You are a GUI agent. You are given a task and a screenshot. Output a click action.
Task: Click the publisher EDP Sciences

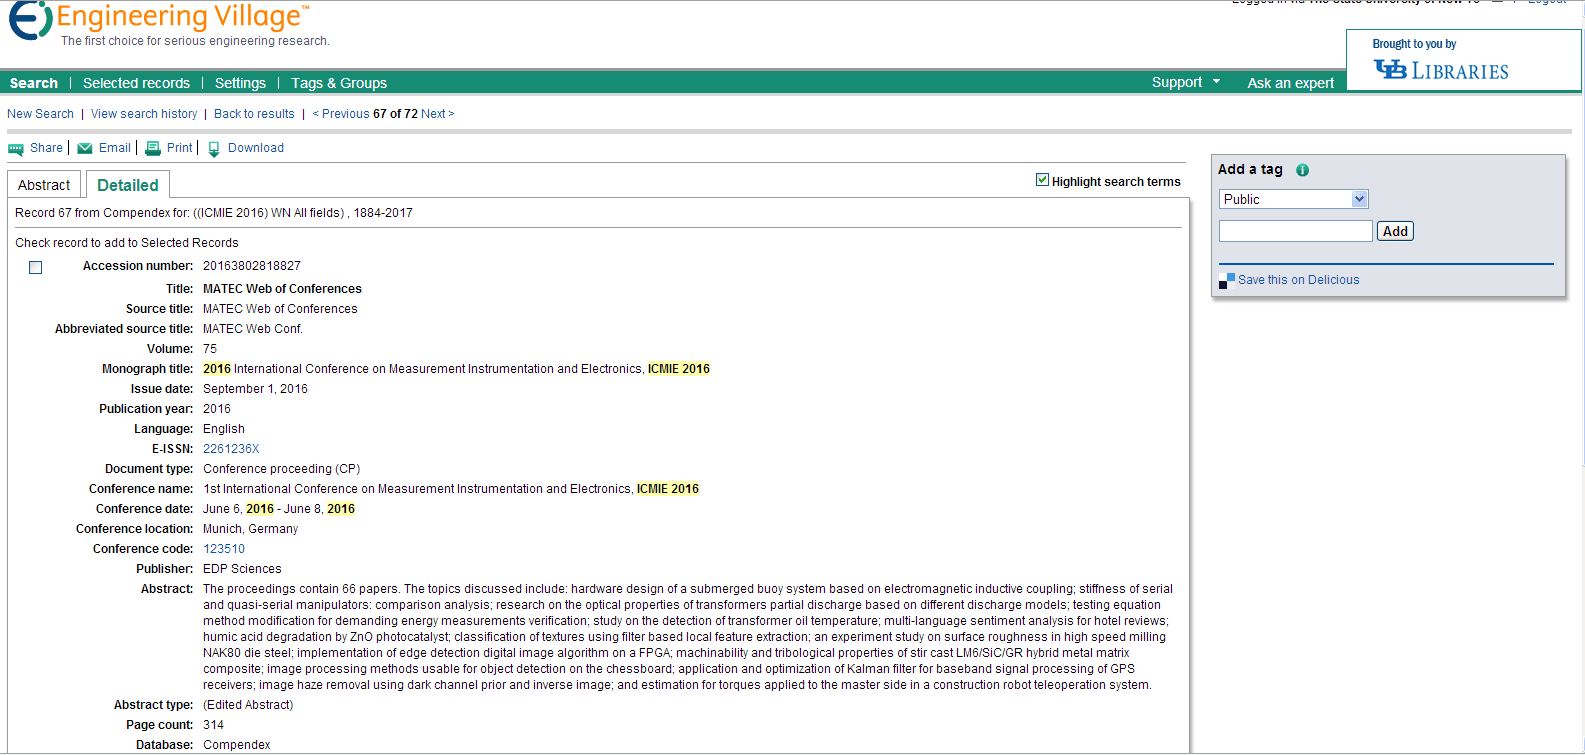242,569
